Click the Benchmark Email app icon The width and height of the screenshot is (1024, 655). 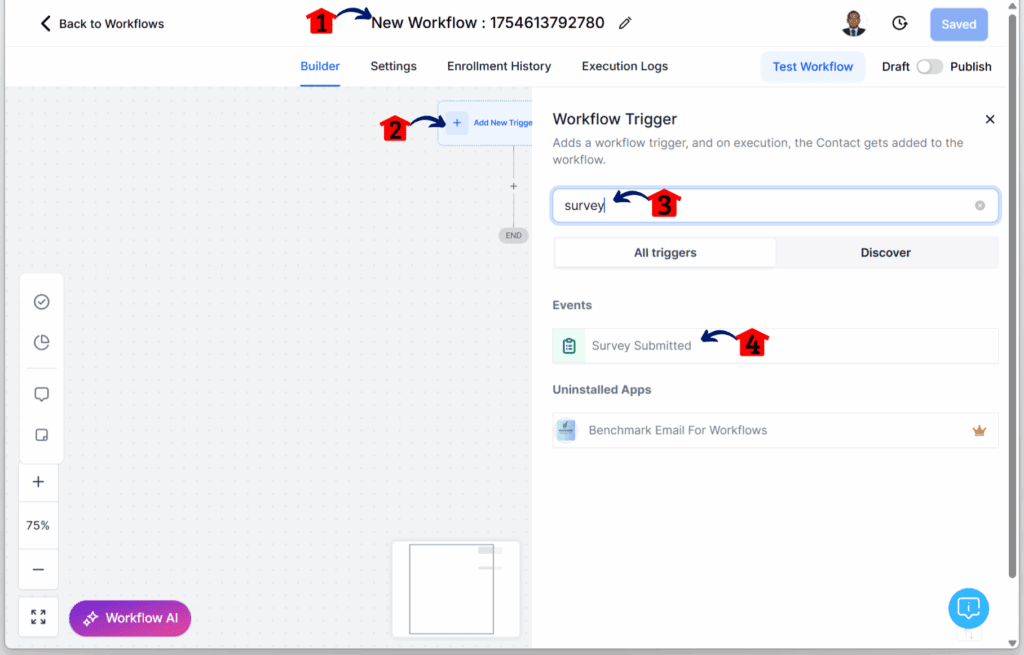point(566,430)
